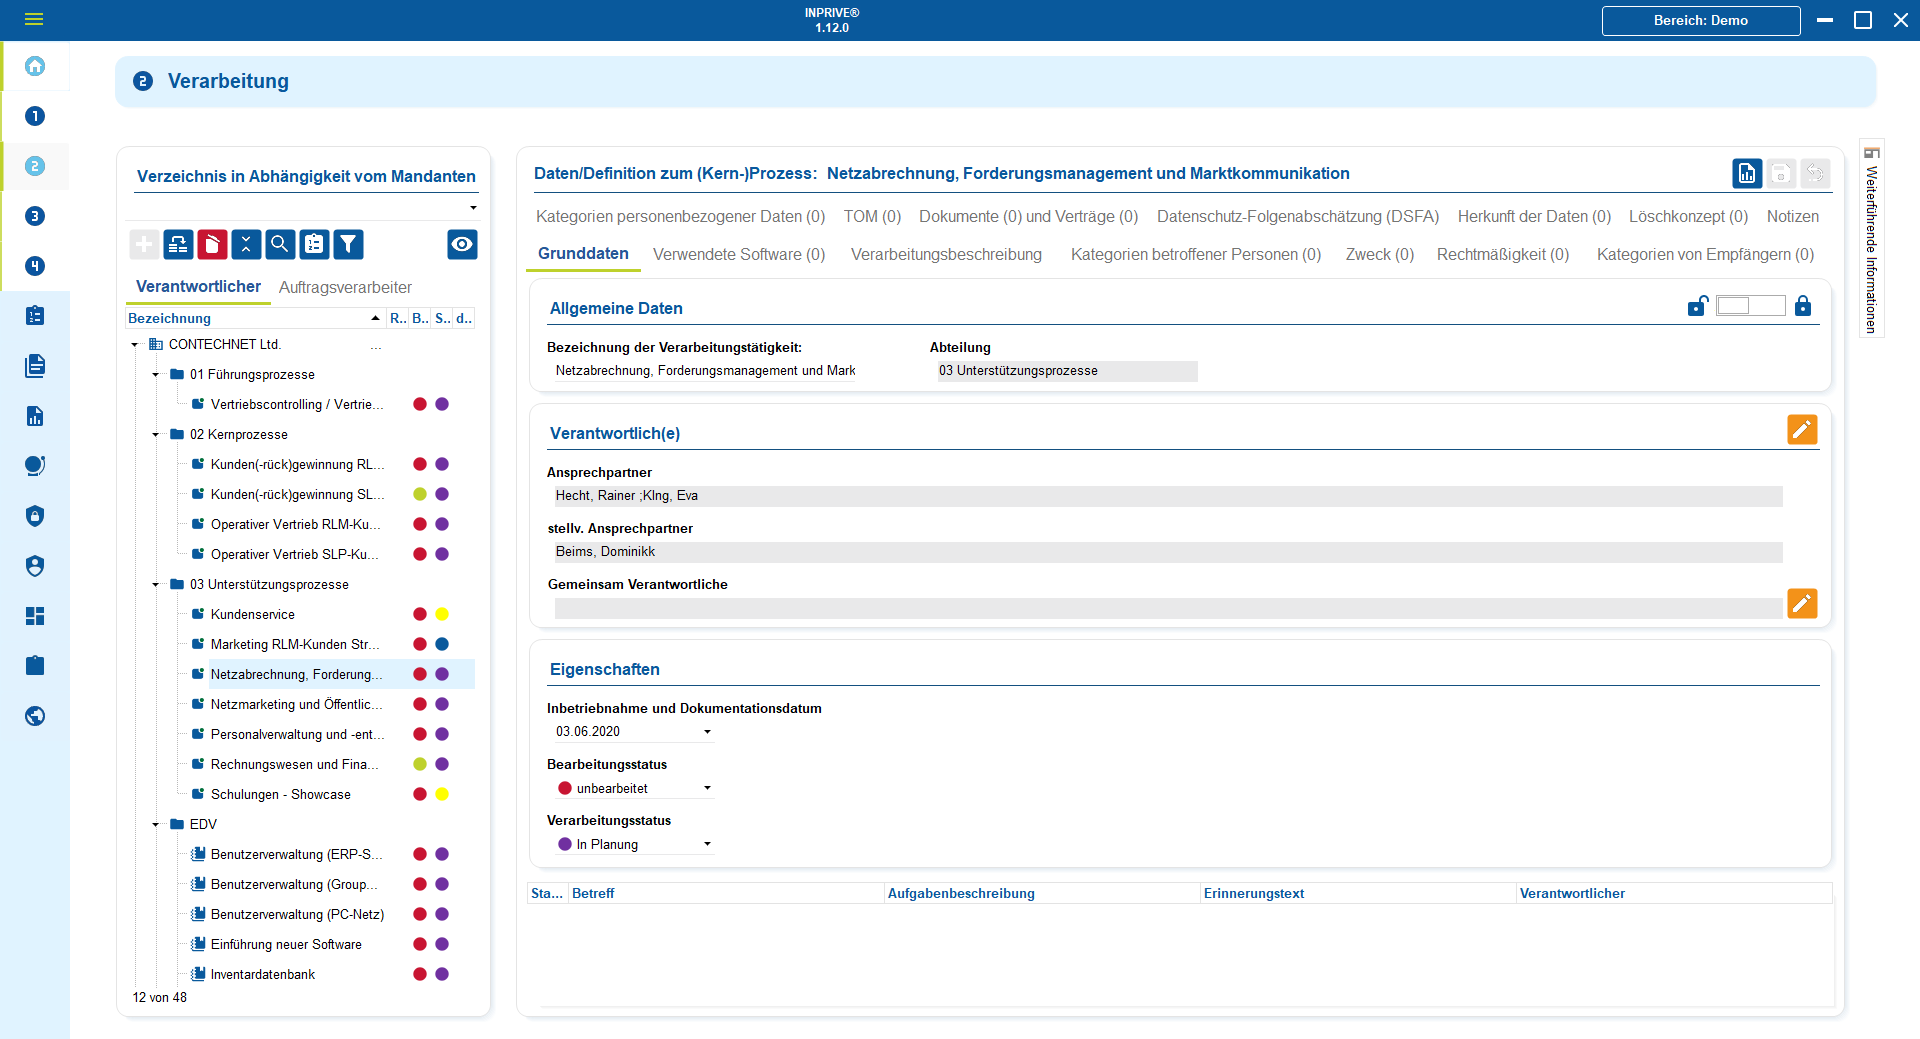Open the Auftragsverarbeiter tab
The image size is (1920, 1039).
[345, 288]
